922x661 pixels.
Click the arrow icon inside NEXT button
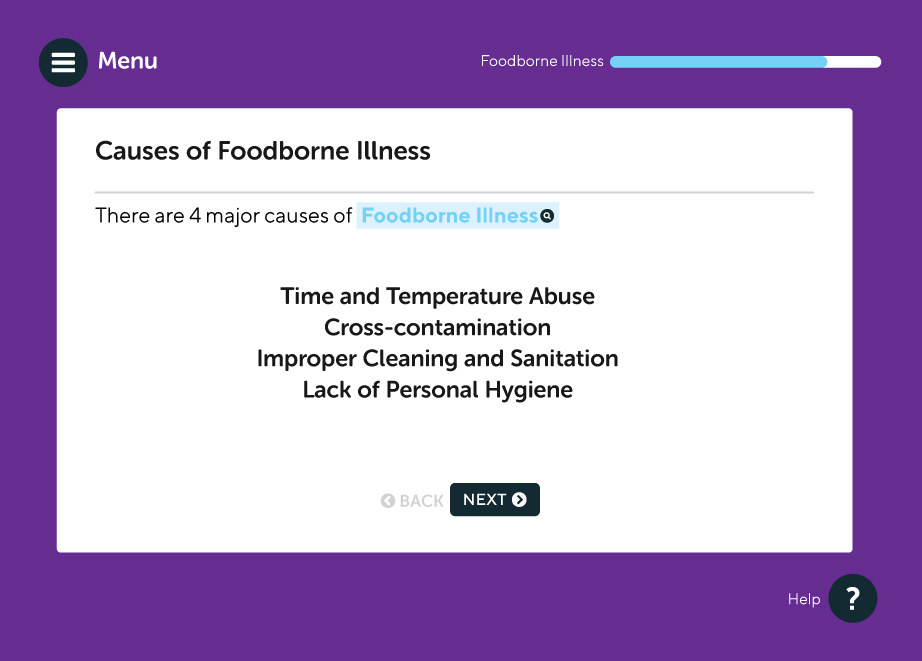[x=519, y=500]
